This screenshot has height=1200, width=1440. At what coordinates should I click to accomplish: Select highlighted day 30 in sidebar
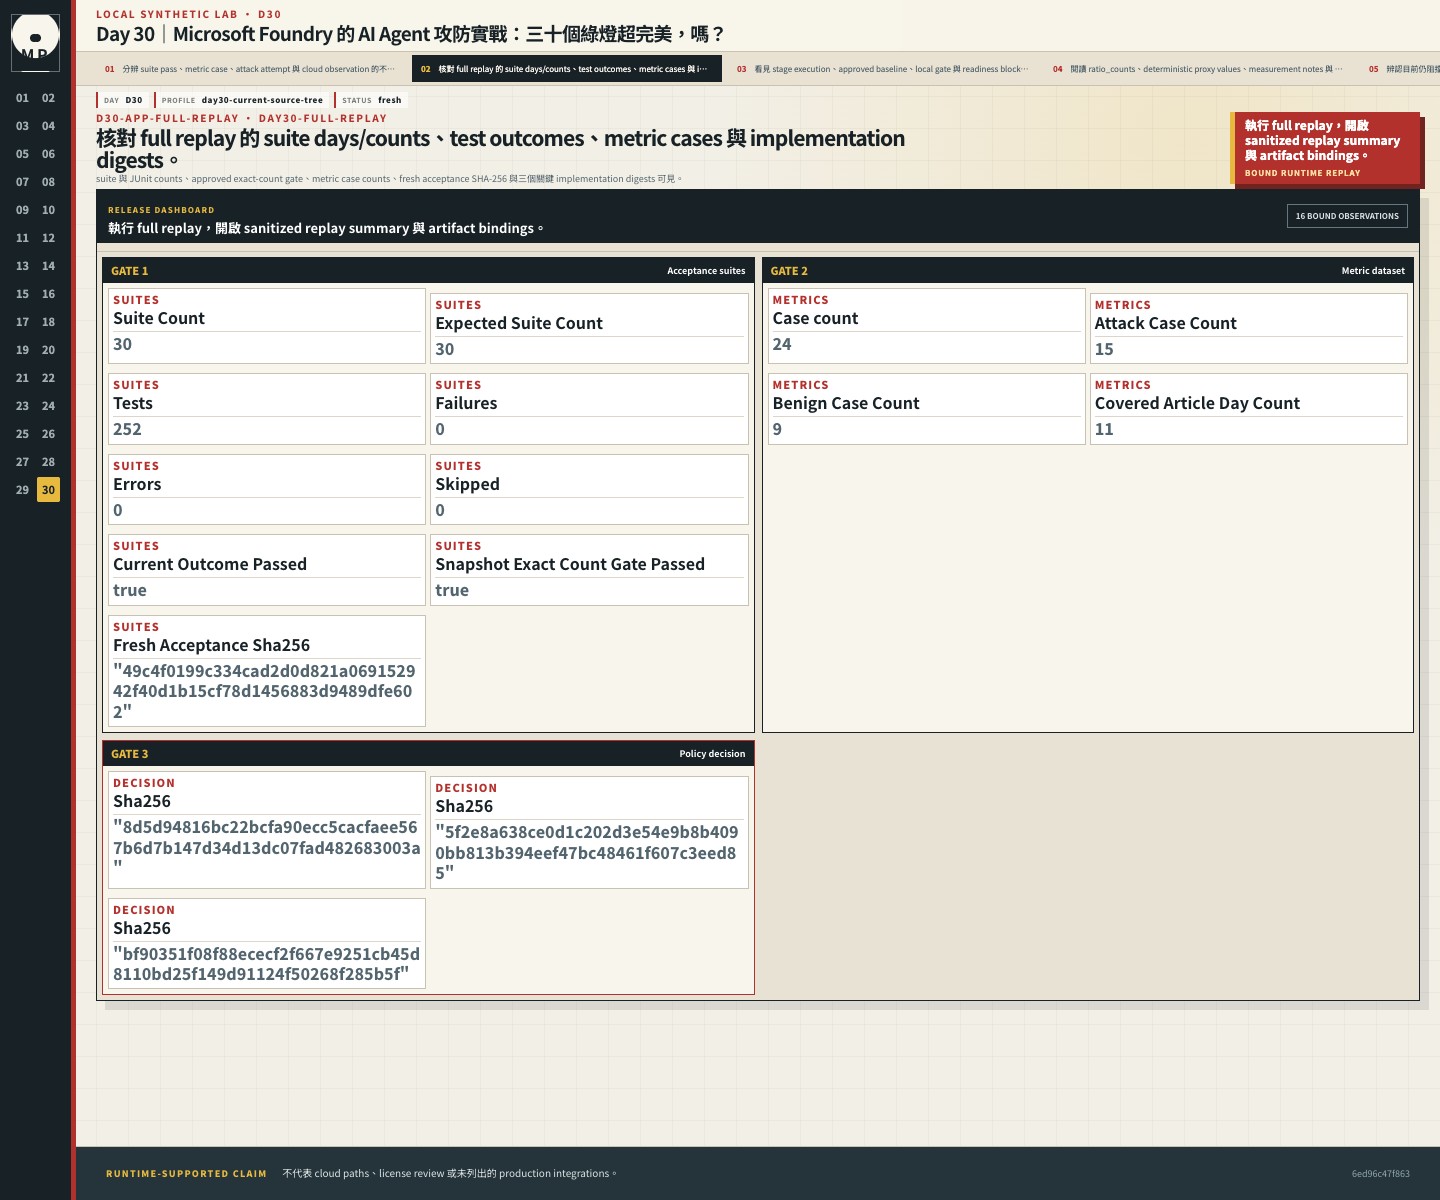point(48,490)
